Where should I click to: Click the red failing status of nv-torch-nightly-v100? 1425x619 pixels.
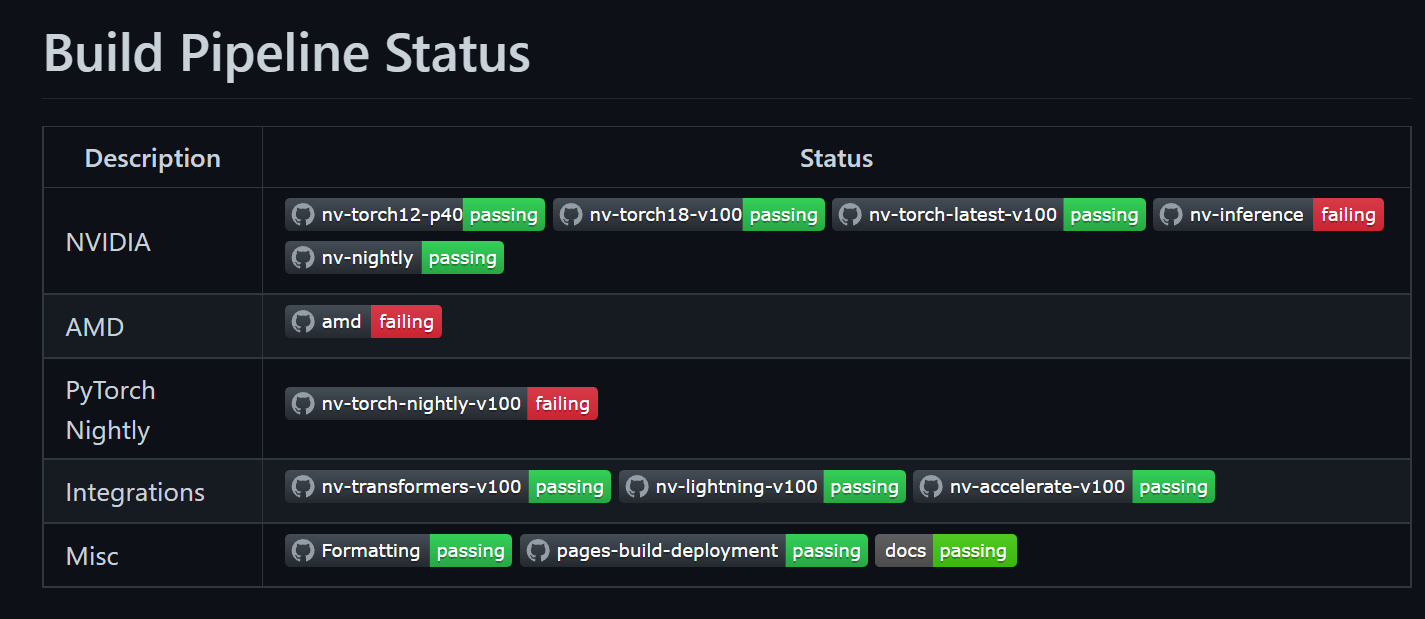pos(562,404)
